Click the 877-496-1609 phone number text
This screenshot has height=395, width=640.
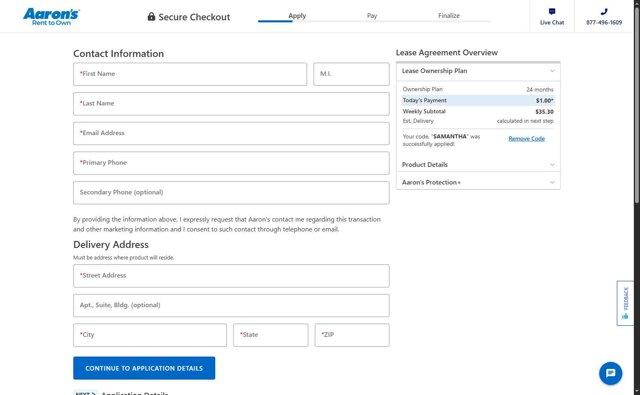(x=604, y=22)
